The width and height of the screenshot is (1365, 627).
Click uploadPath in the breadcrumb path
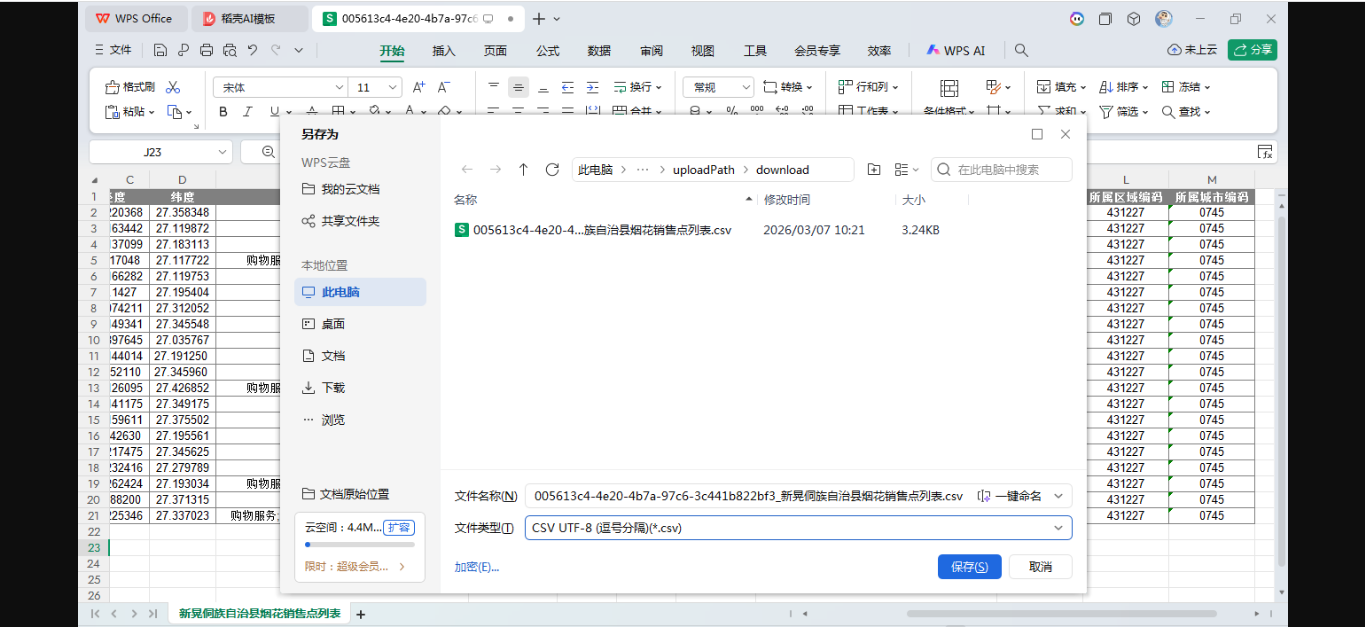(x=703, y=170)
